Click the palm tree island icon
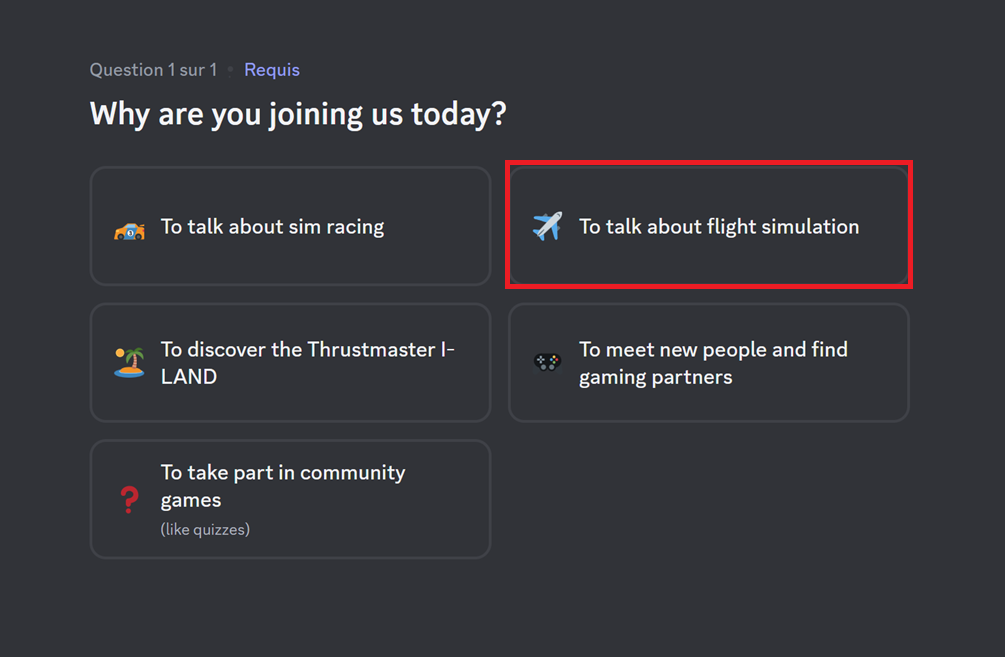The height and width of the screenshot is (657, 1005). [129, 362]
